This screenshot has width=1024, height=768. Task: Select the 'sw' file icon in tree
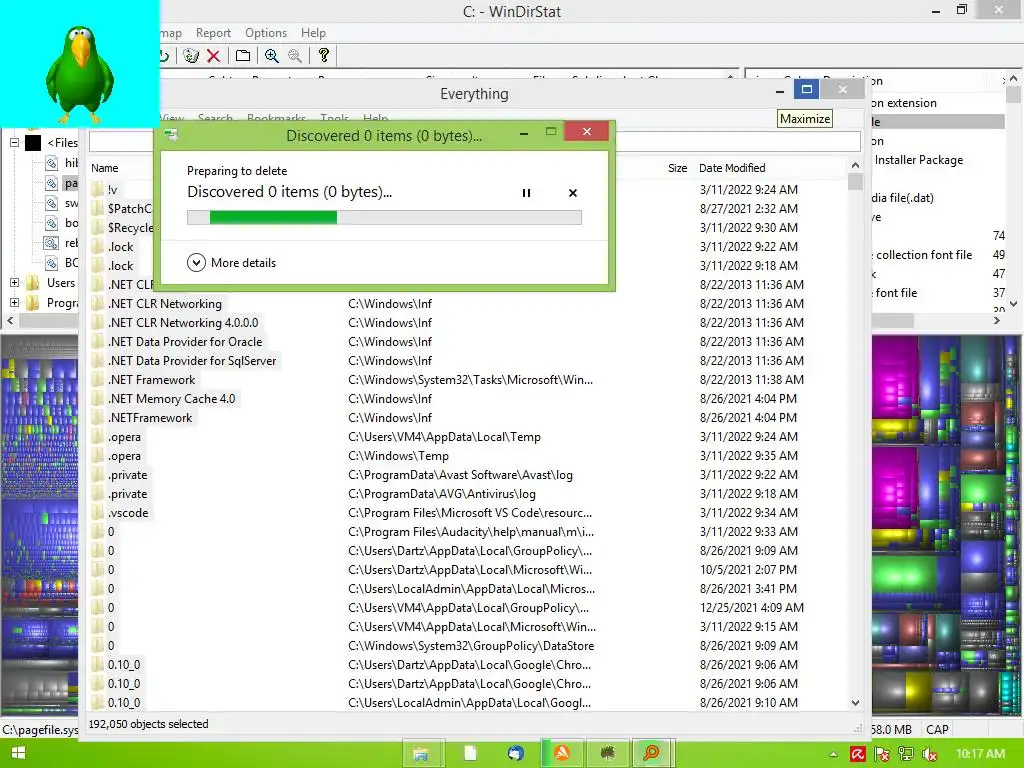(x=52, y=203)
